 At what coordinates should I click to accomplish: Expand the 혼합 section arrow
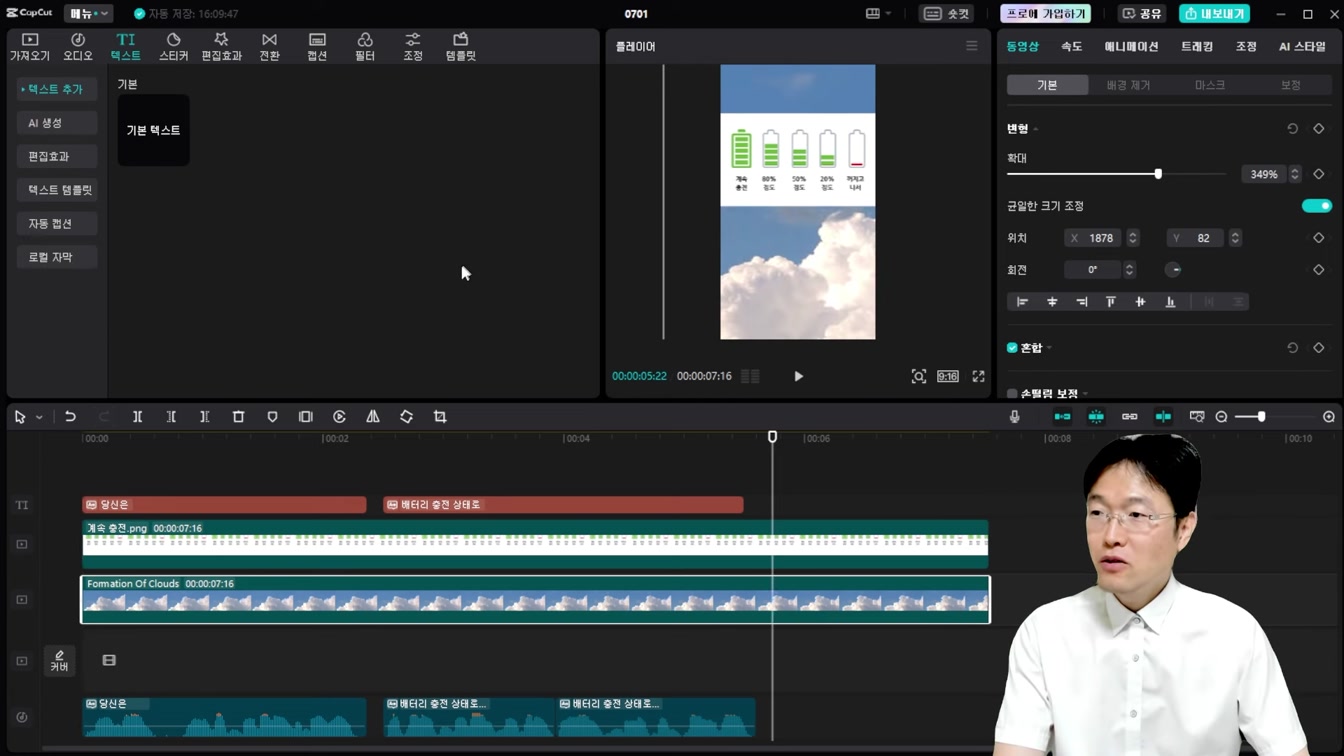[1050, 348]
